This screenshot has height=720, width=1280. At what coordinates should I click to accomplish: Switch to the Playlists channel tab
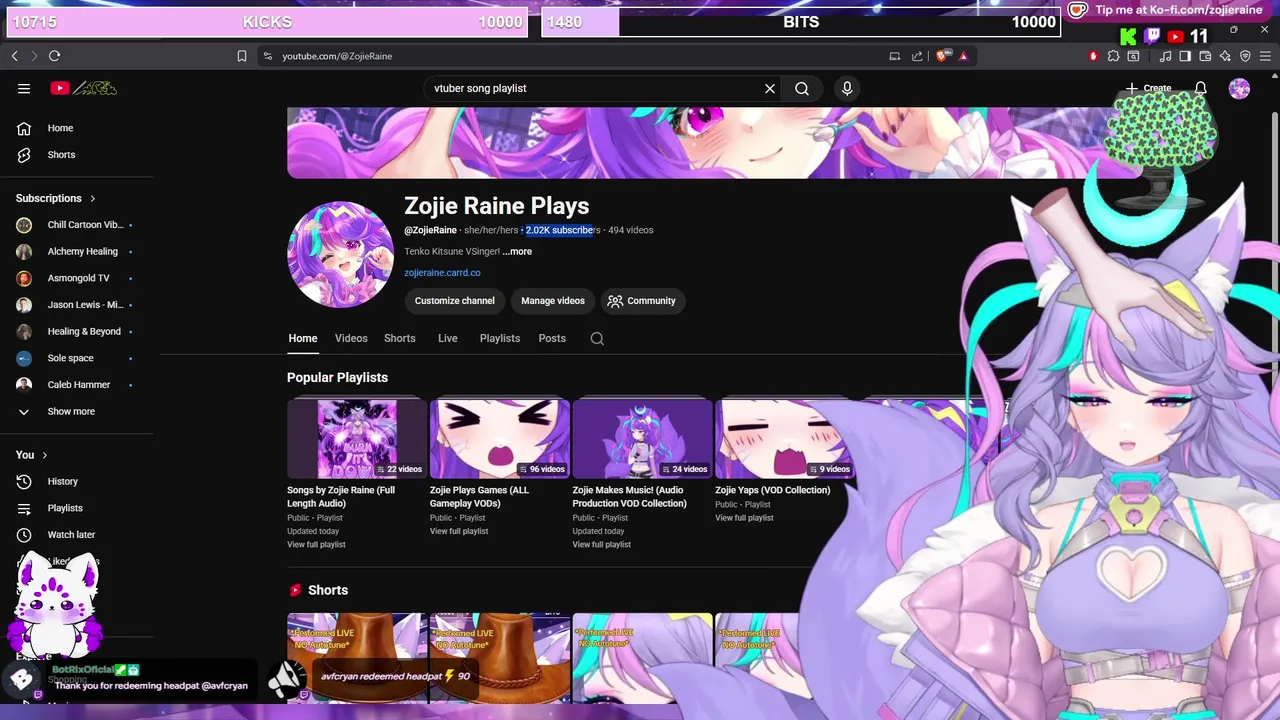click(x=500, y=338)
